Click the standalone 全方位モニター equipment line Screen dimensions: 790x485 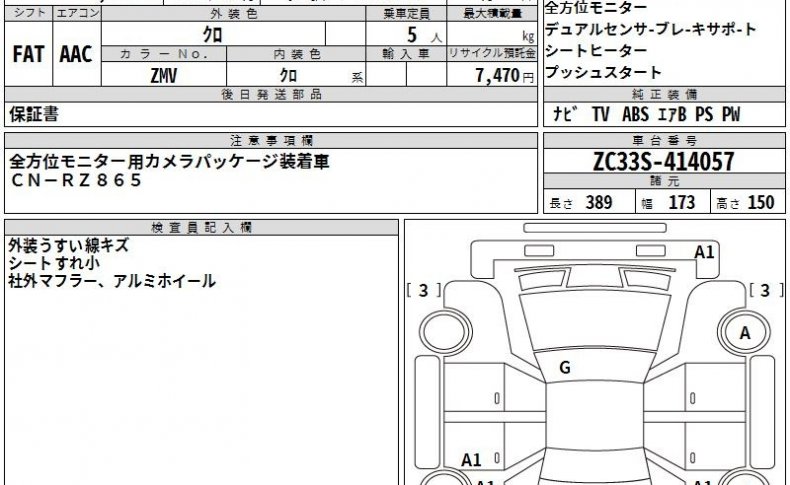coord(596,8)
